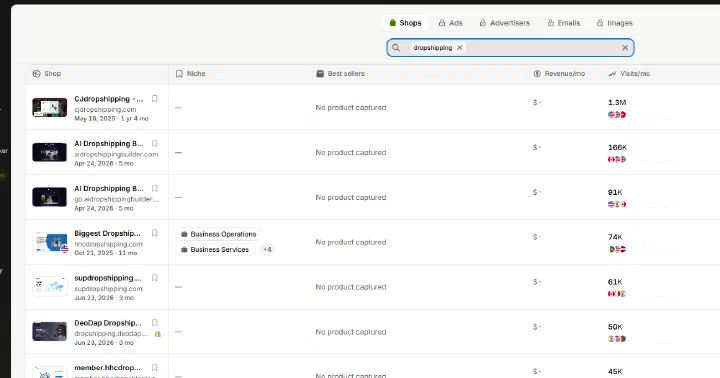Select the Emails tab
Screen dimensions: 720x378
(x=563, y=23)
